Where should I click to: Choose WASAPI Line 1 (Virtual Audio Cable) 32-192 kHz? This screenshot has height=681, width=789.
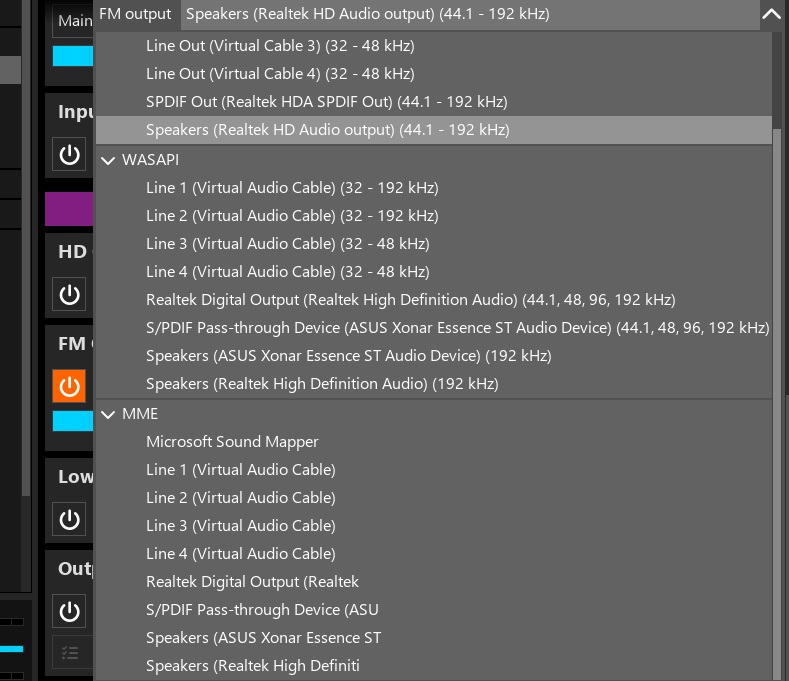[434, 188]
